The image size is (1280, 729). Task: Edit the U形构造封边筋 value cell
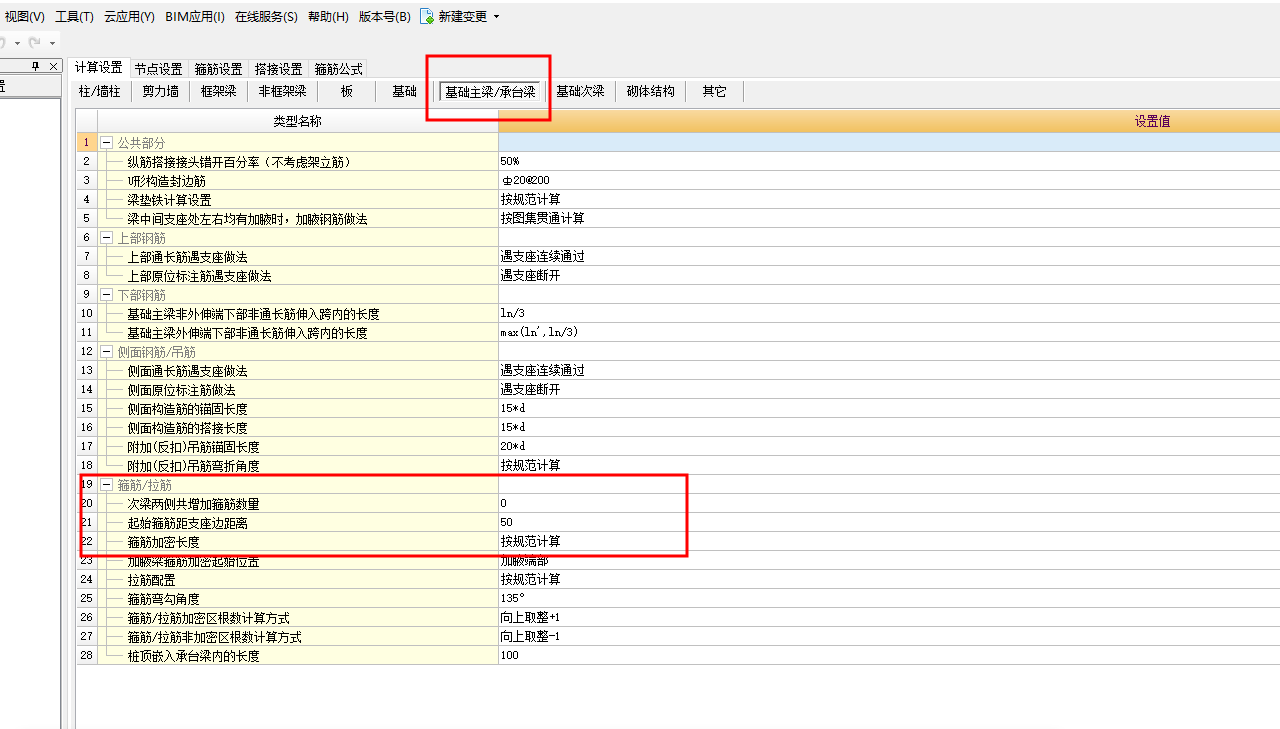(889, 180)
